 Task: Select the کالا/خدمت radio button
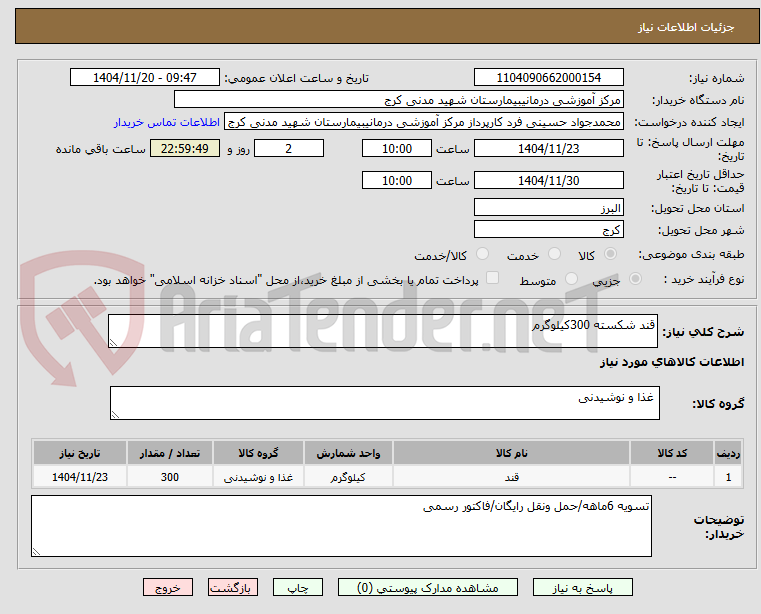(482, 254)
